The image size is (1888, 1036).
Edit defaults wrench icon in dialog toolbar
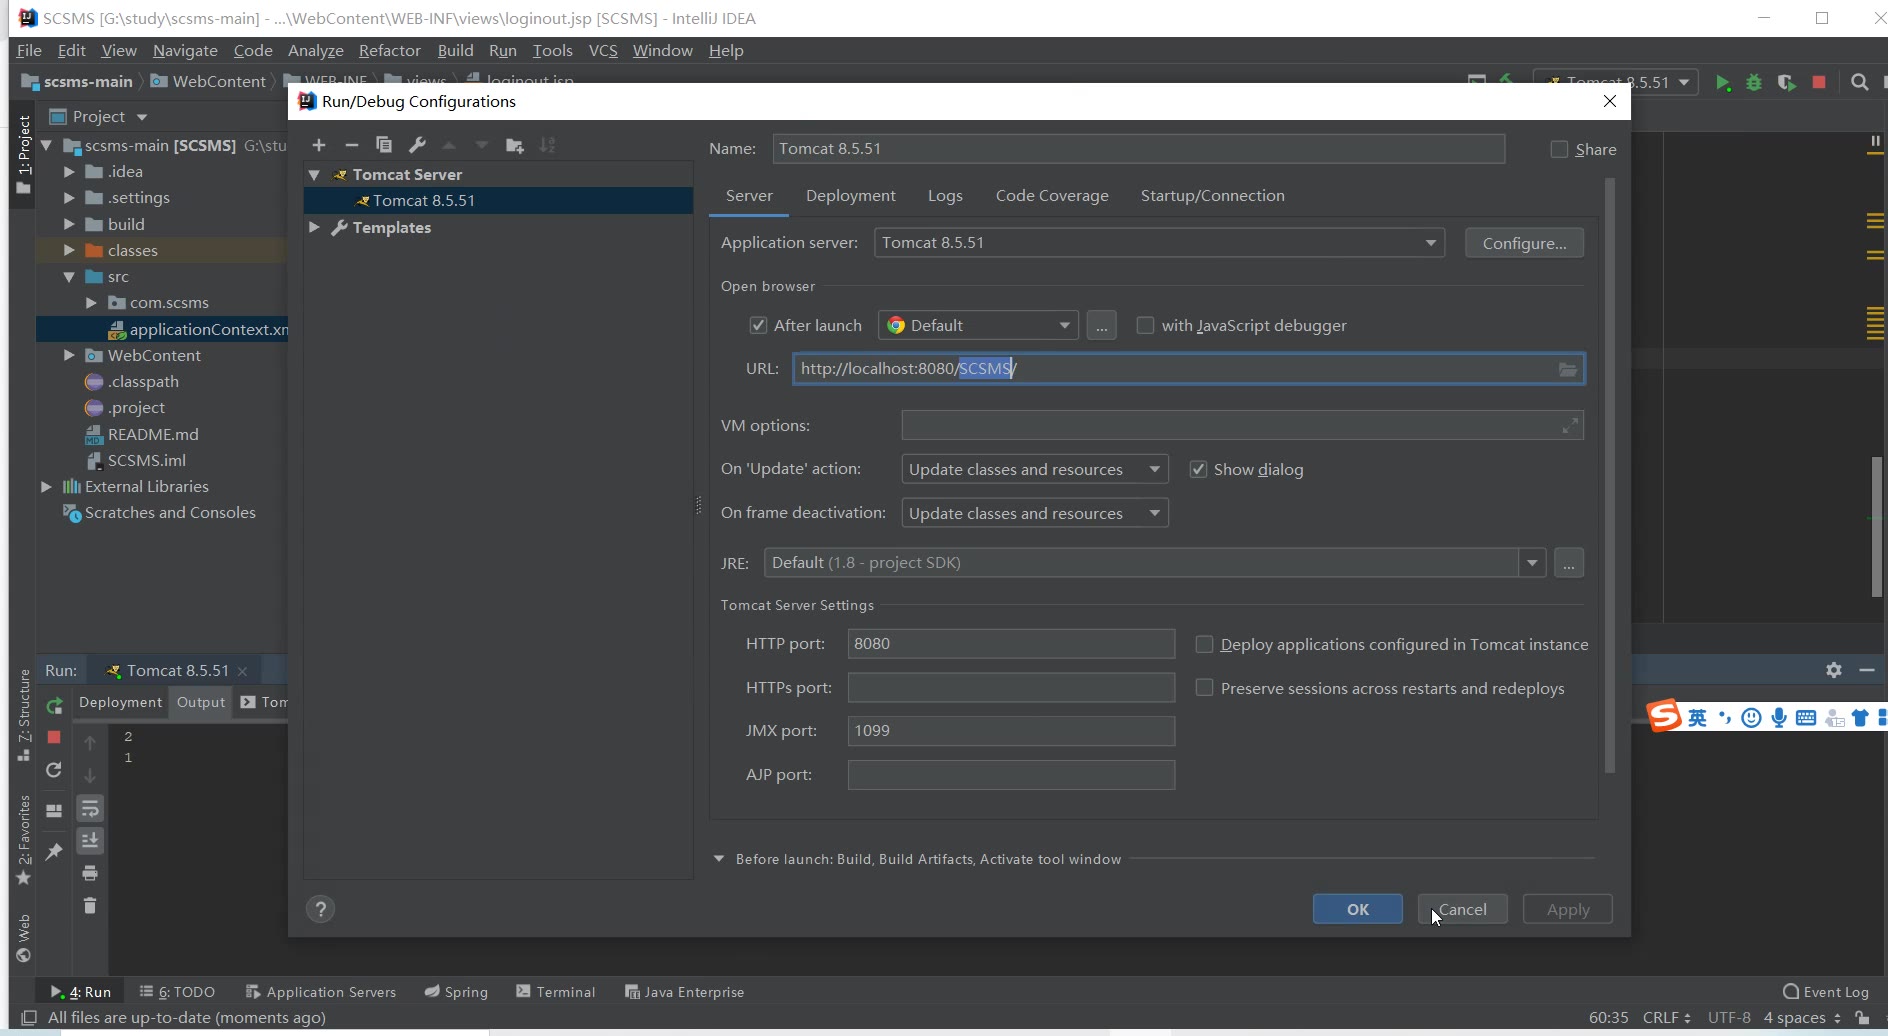click(x=417, y=145)
